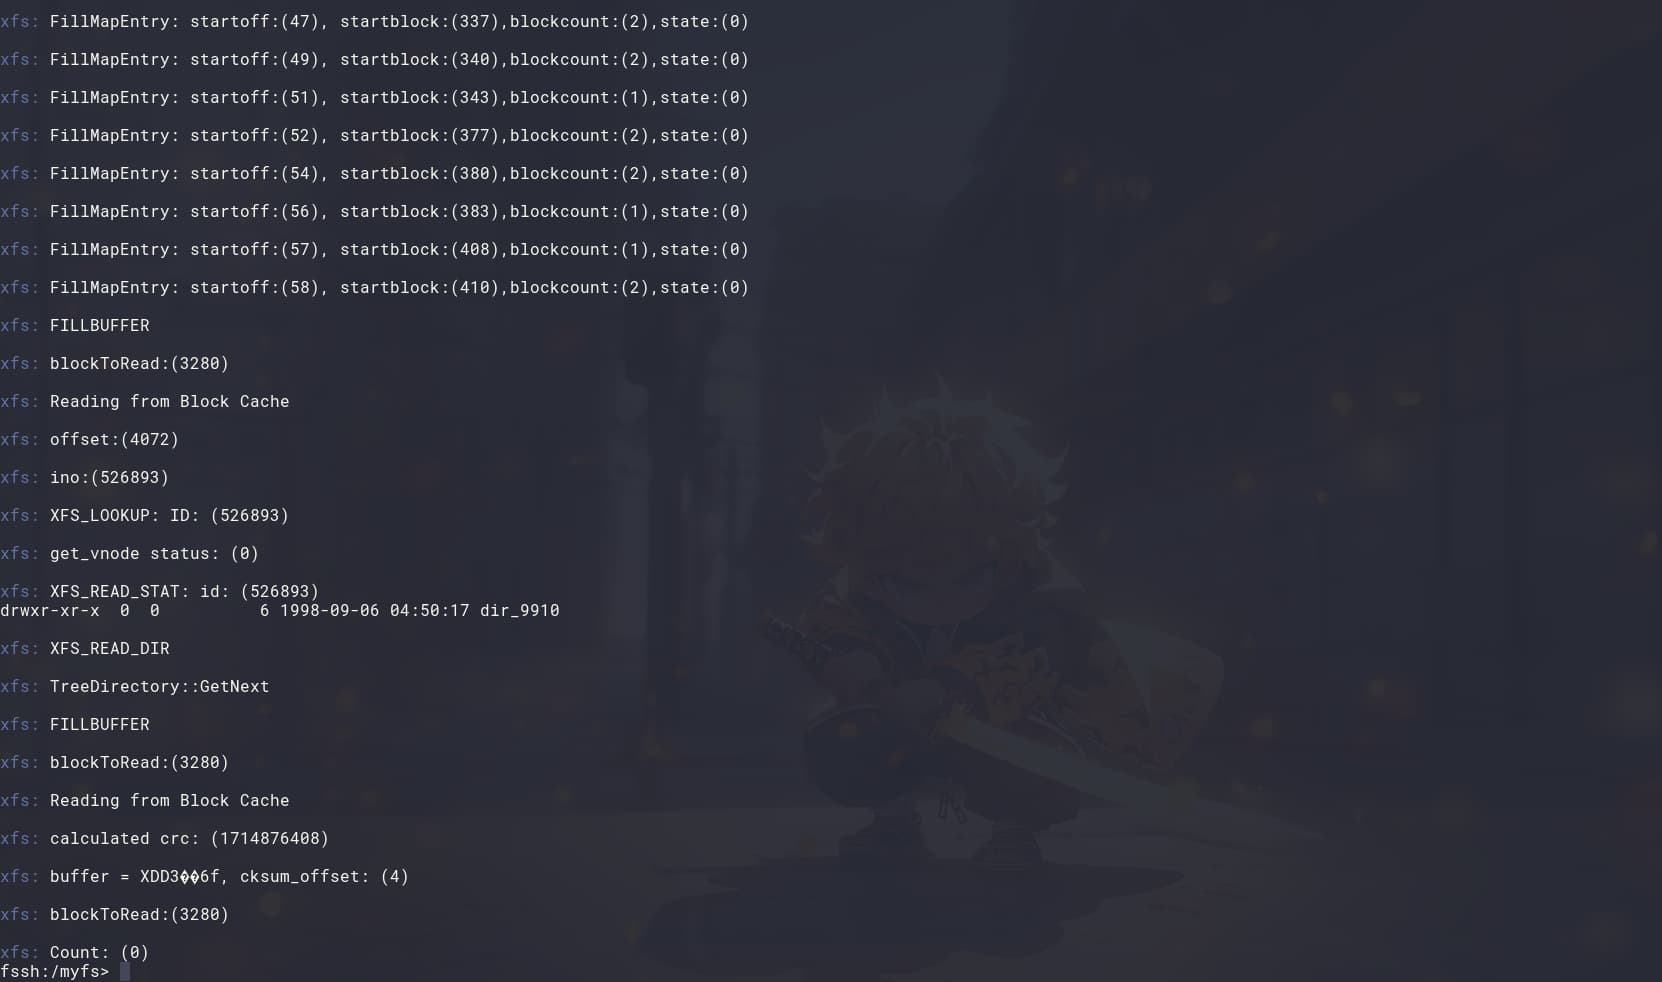Click the first FILLBUFFER log line
This screenshot has width=1662, height=982.
click(x=75, y=325)
